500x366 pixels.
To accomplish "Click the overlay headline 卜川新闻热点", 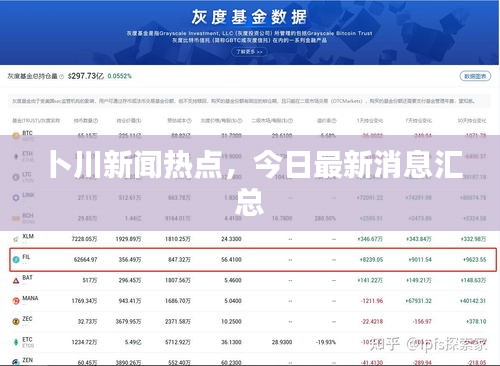I will point(135,165).
